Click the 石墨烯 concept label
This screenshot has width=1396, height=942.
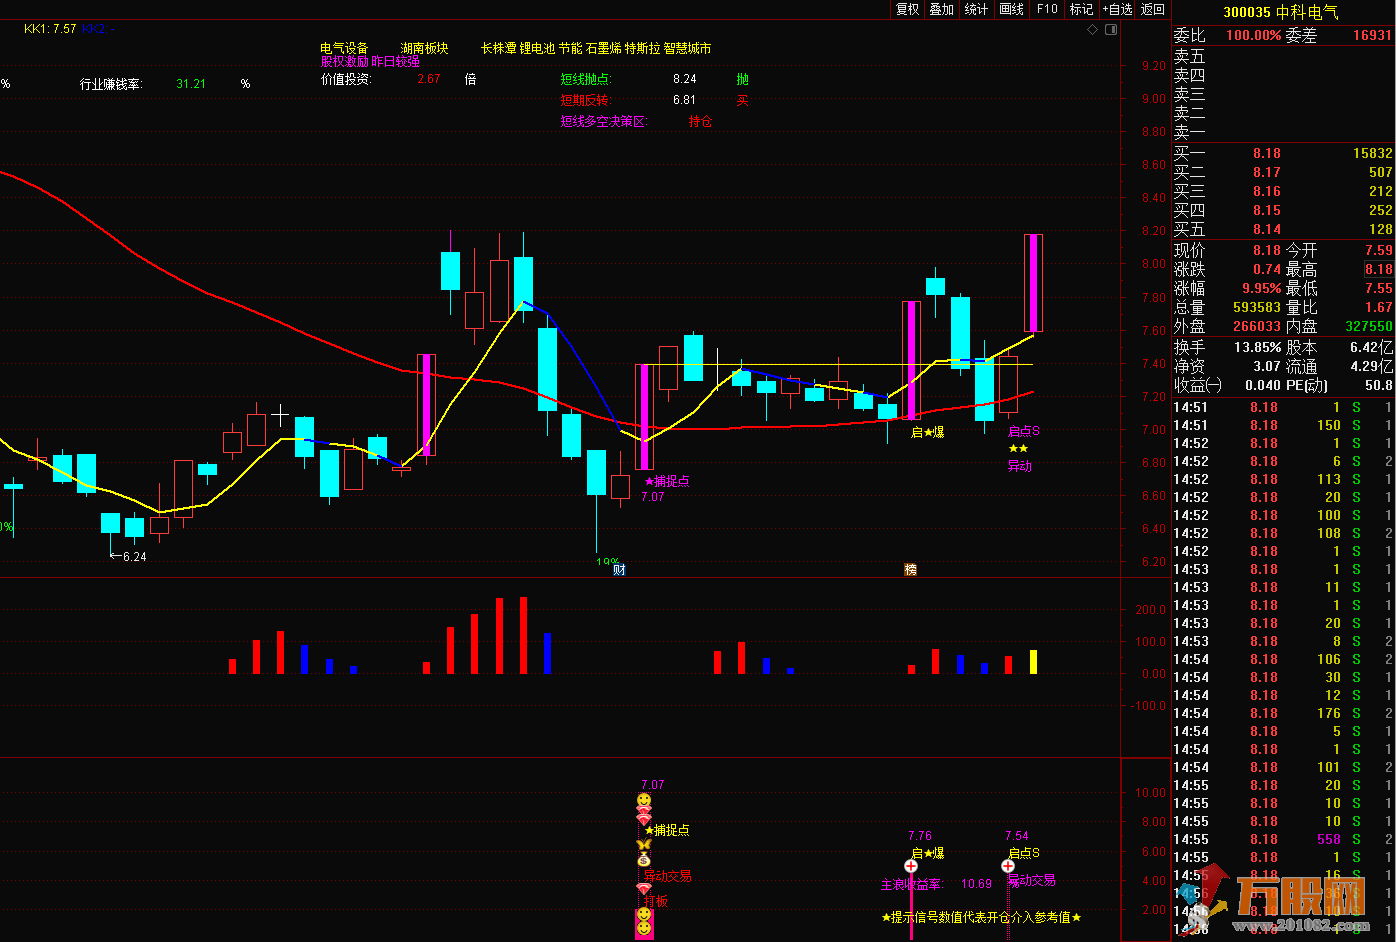click(603, 48)
